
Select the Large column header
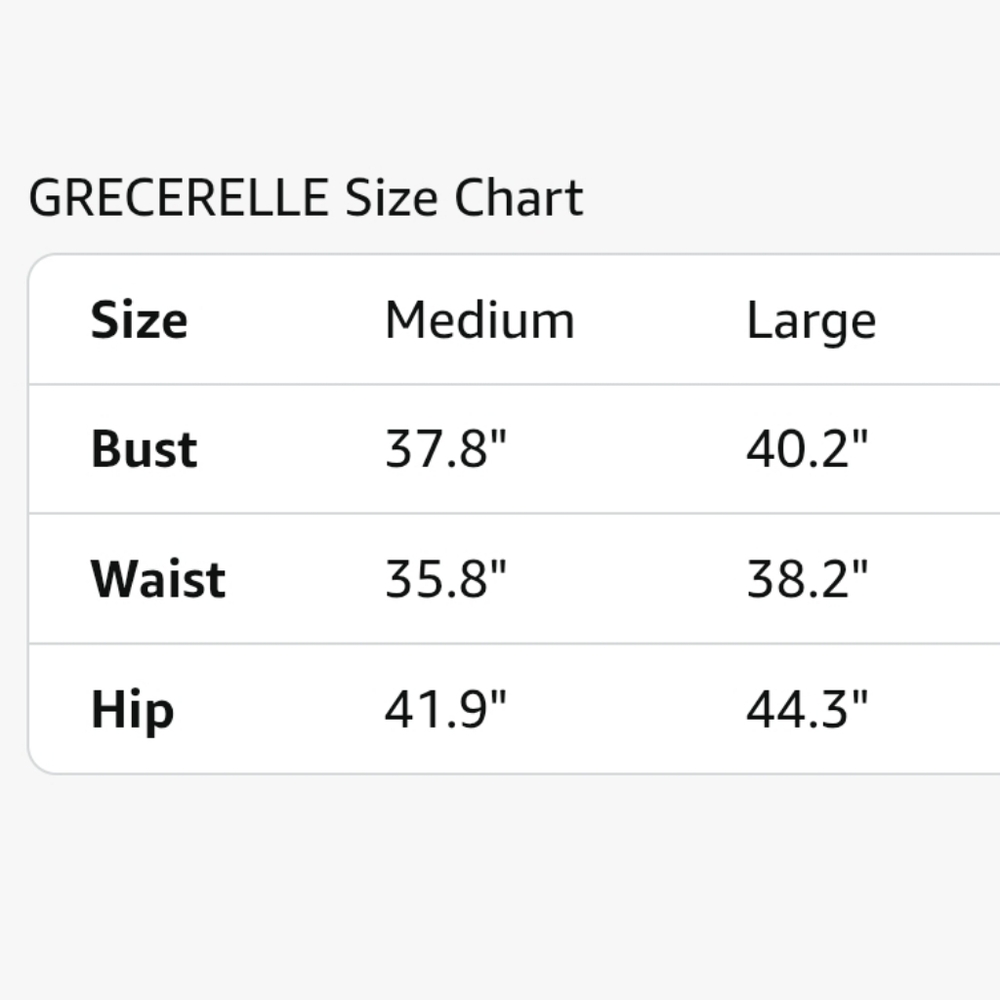[811, 321]
